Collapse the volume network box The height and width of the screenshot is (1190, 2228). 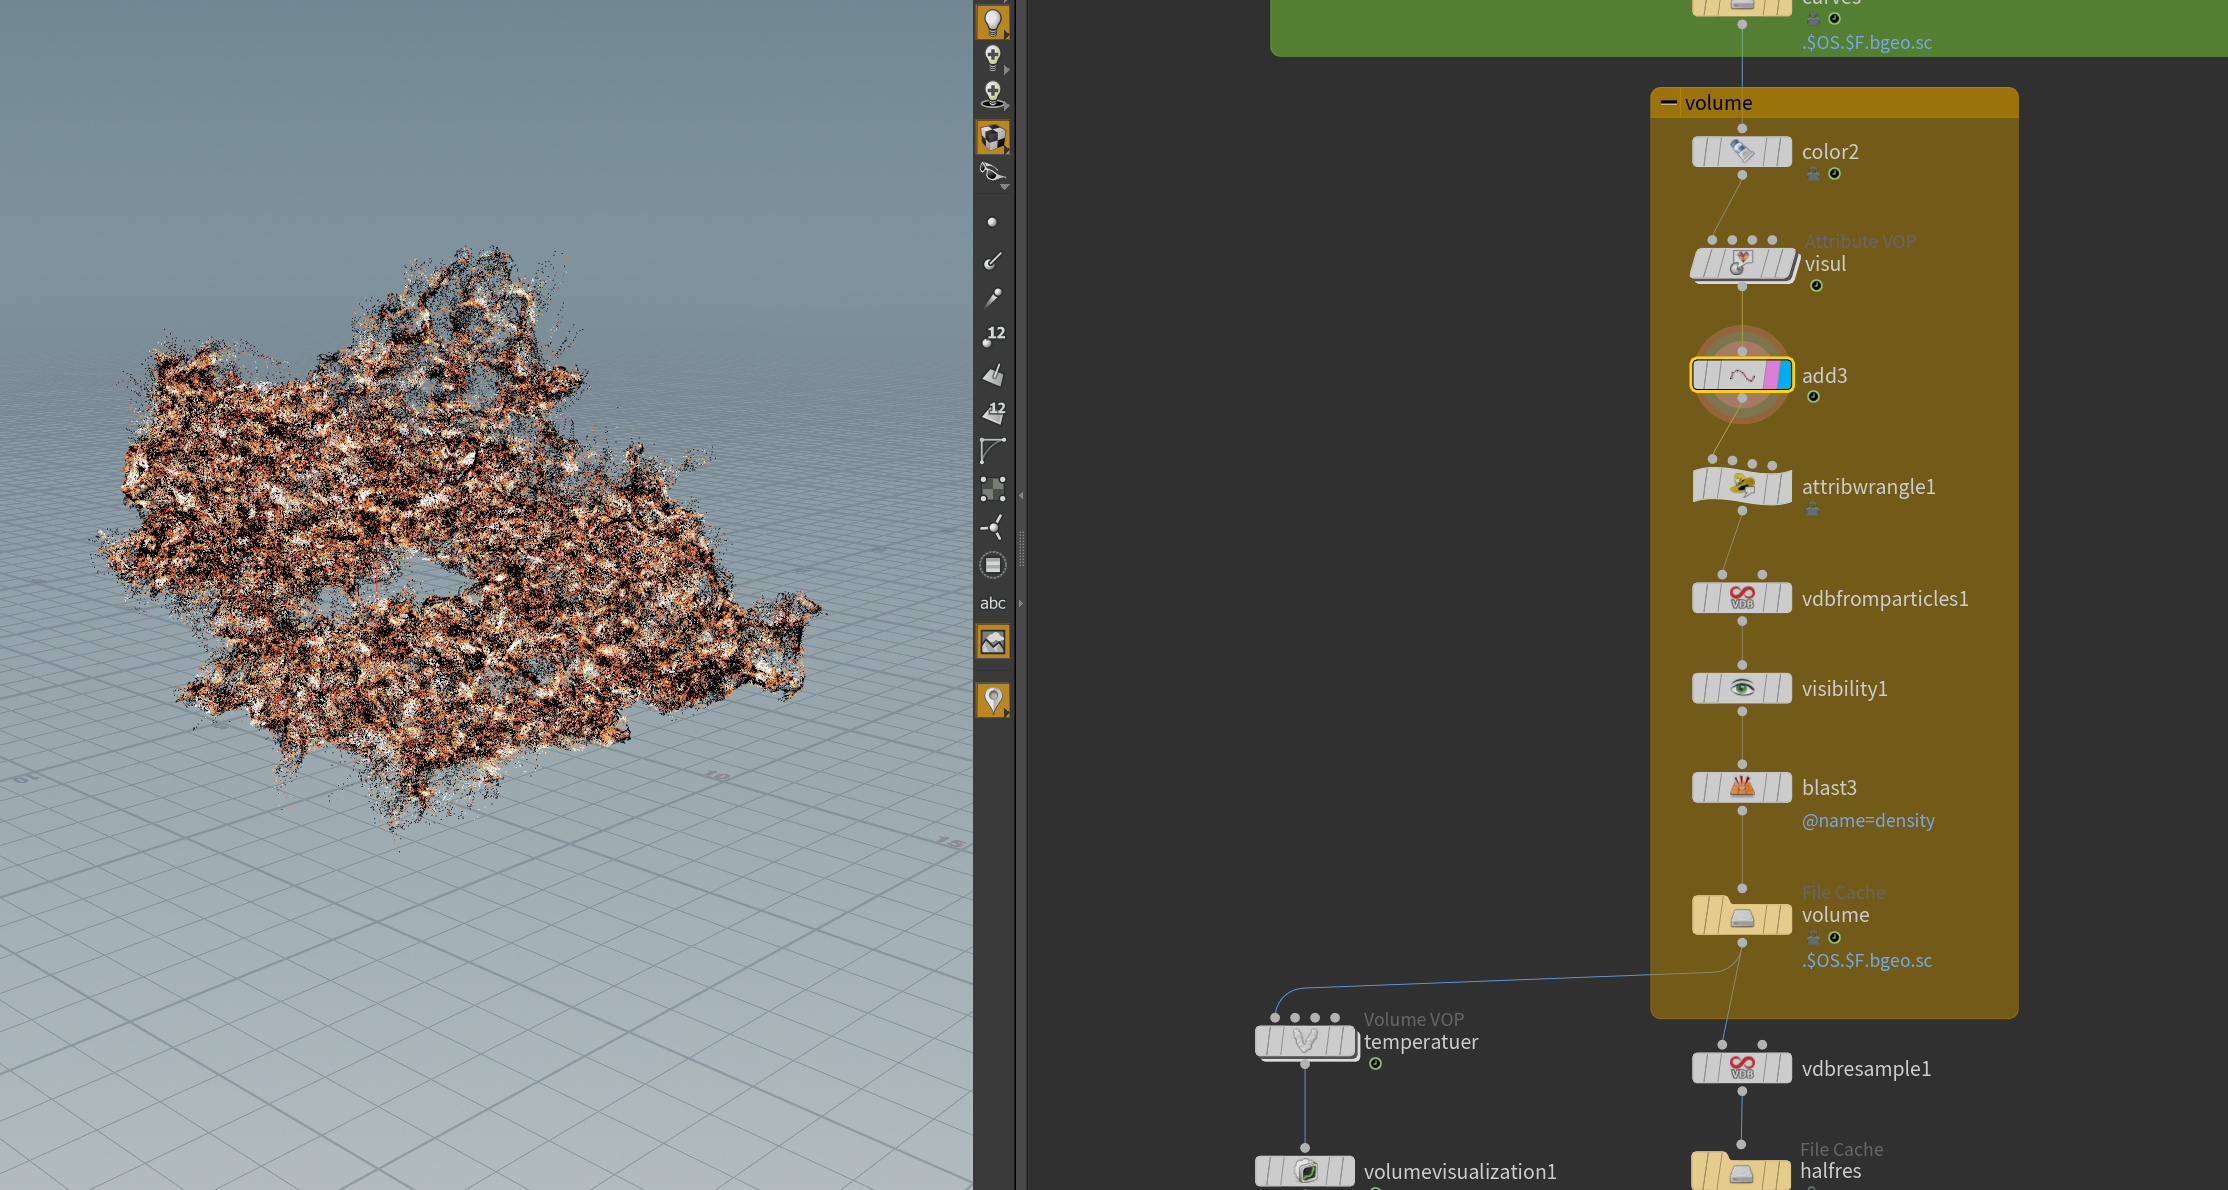pyautogui.click(x=1668, y=102)
